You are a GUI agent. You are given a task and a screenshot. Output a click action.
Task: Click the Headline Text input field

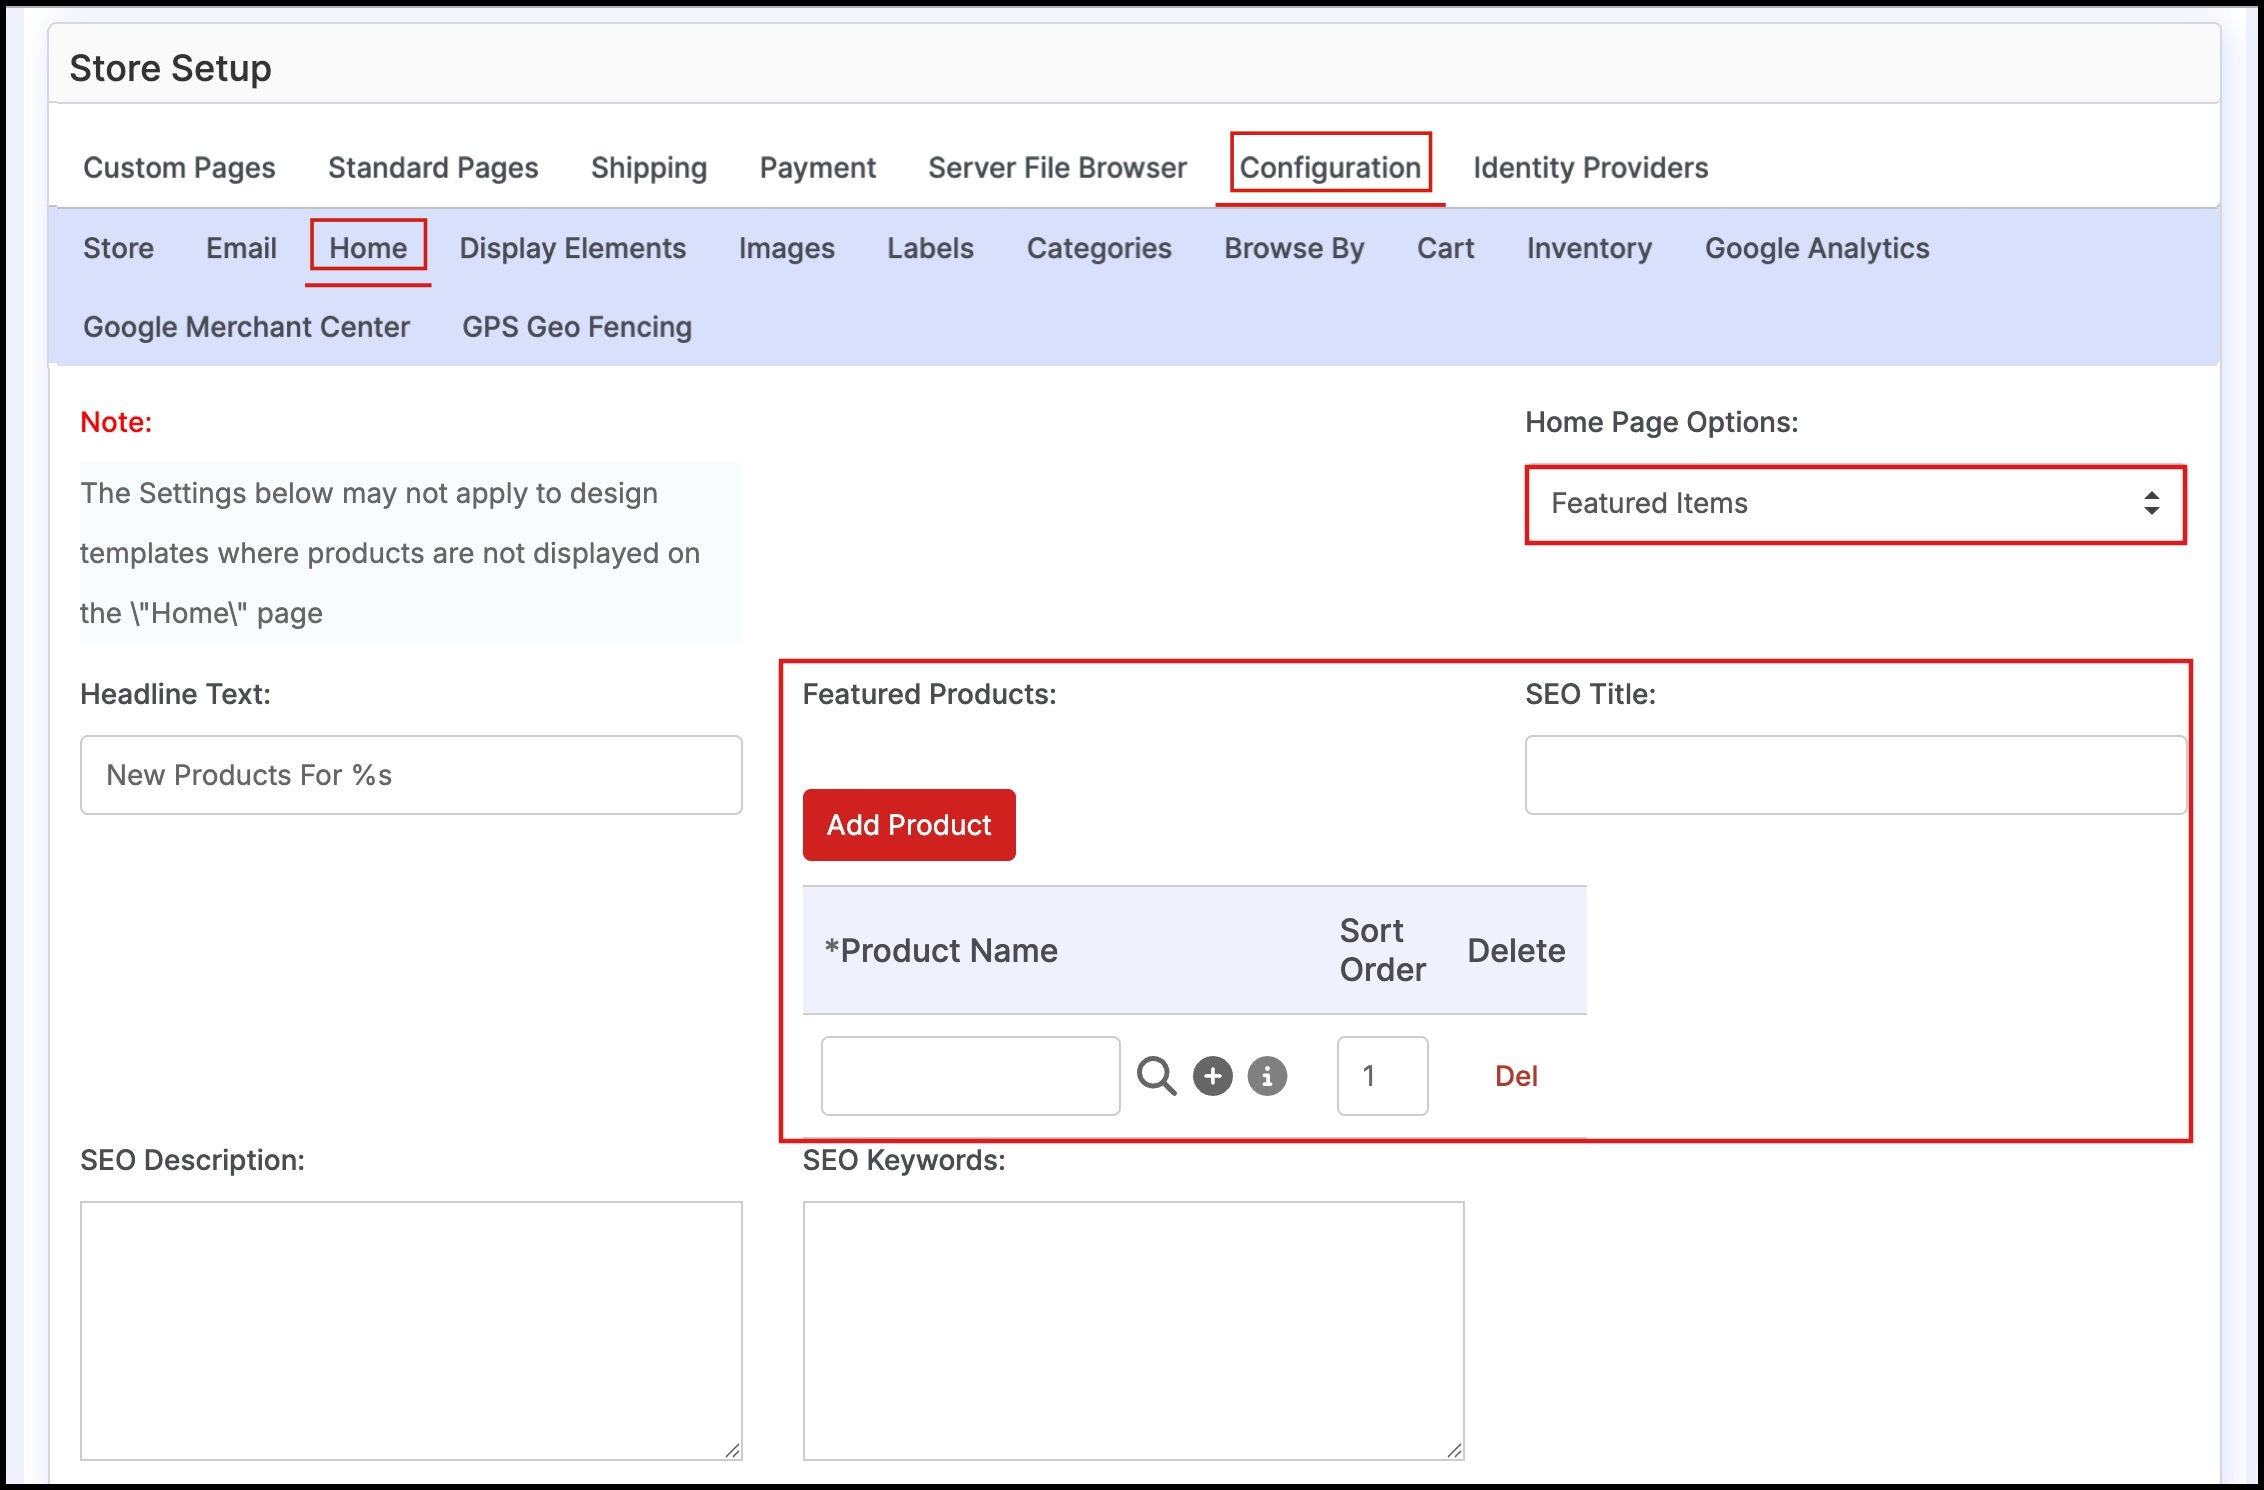coord(411,775)
